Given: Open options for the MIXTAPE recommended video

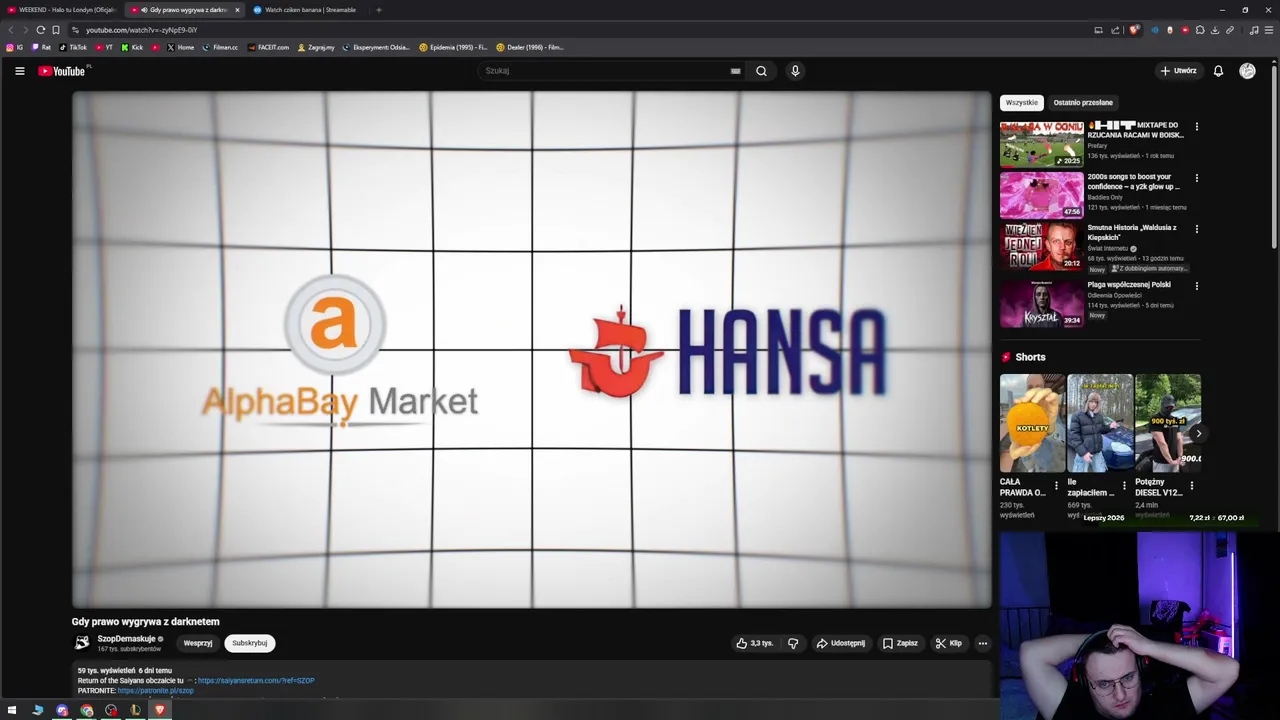Looking at the screenshot, I should click(x=1196, y=127).
